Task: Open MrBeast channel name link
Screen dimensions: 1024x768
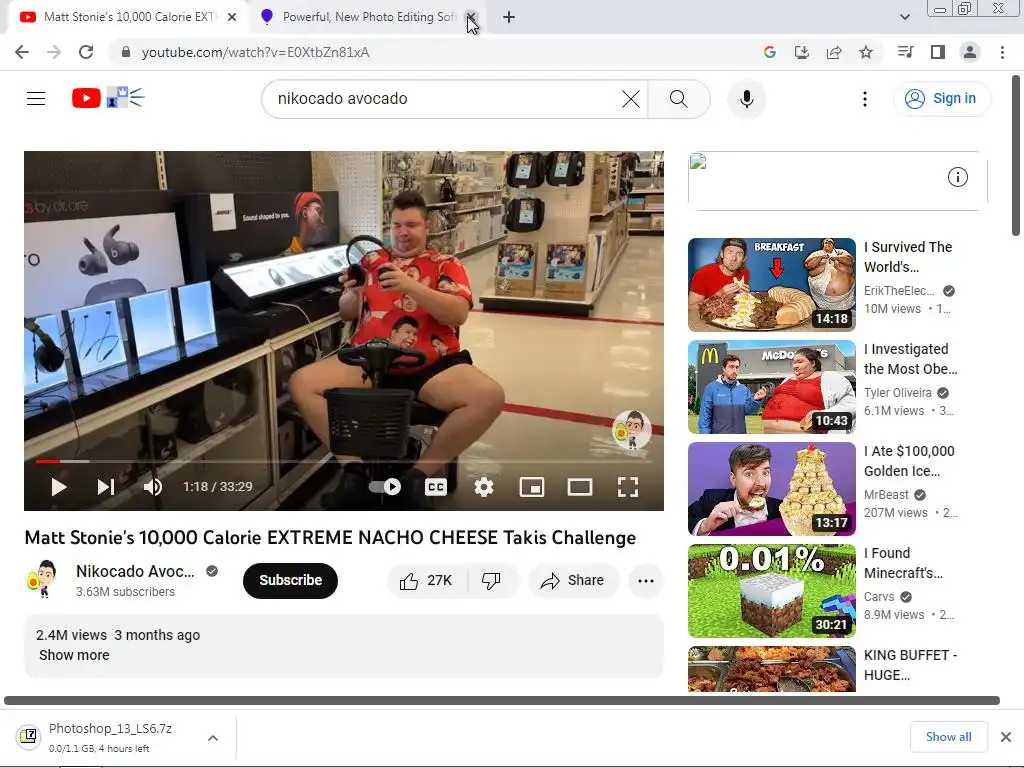Action: 886,495
